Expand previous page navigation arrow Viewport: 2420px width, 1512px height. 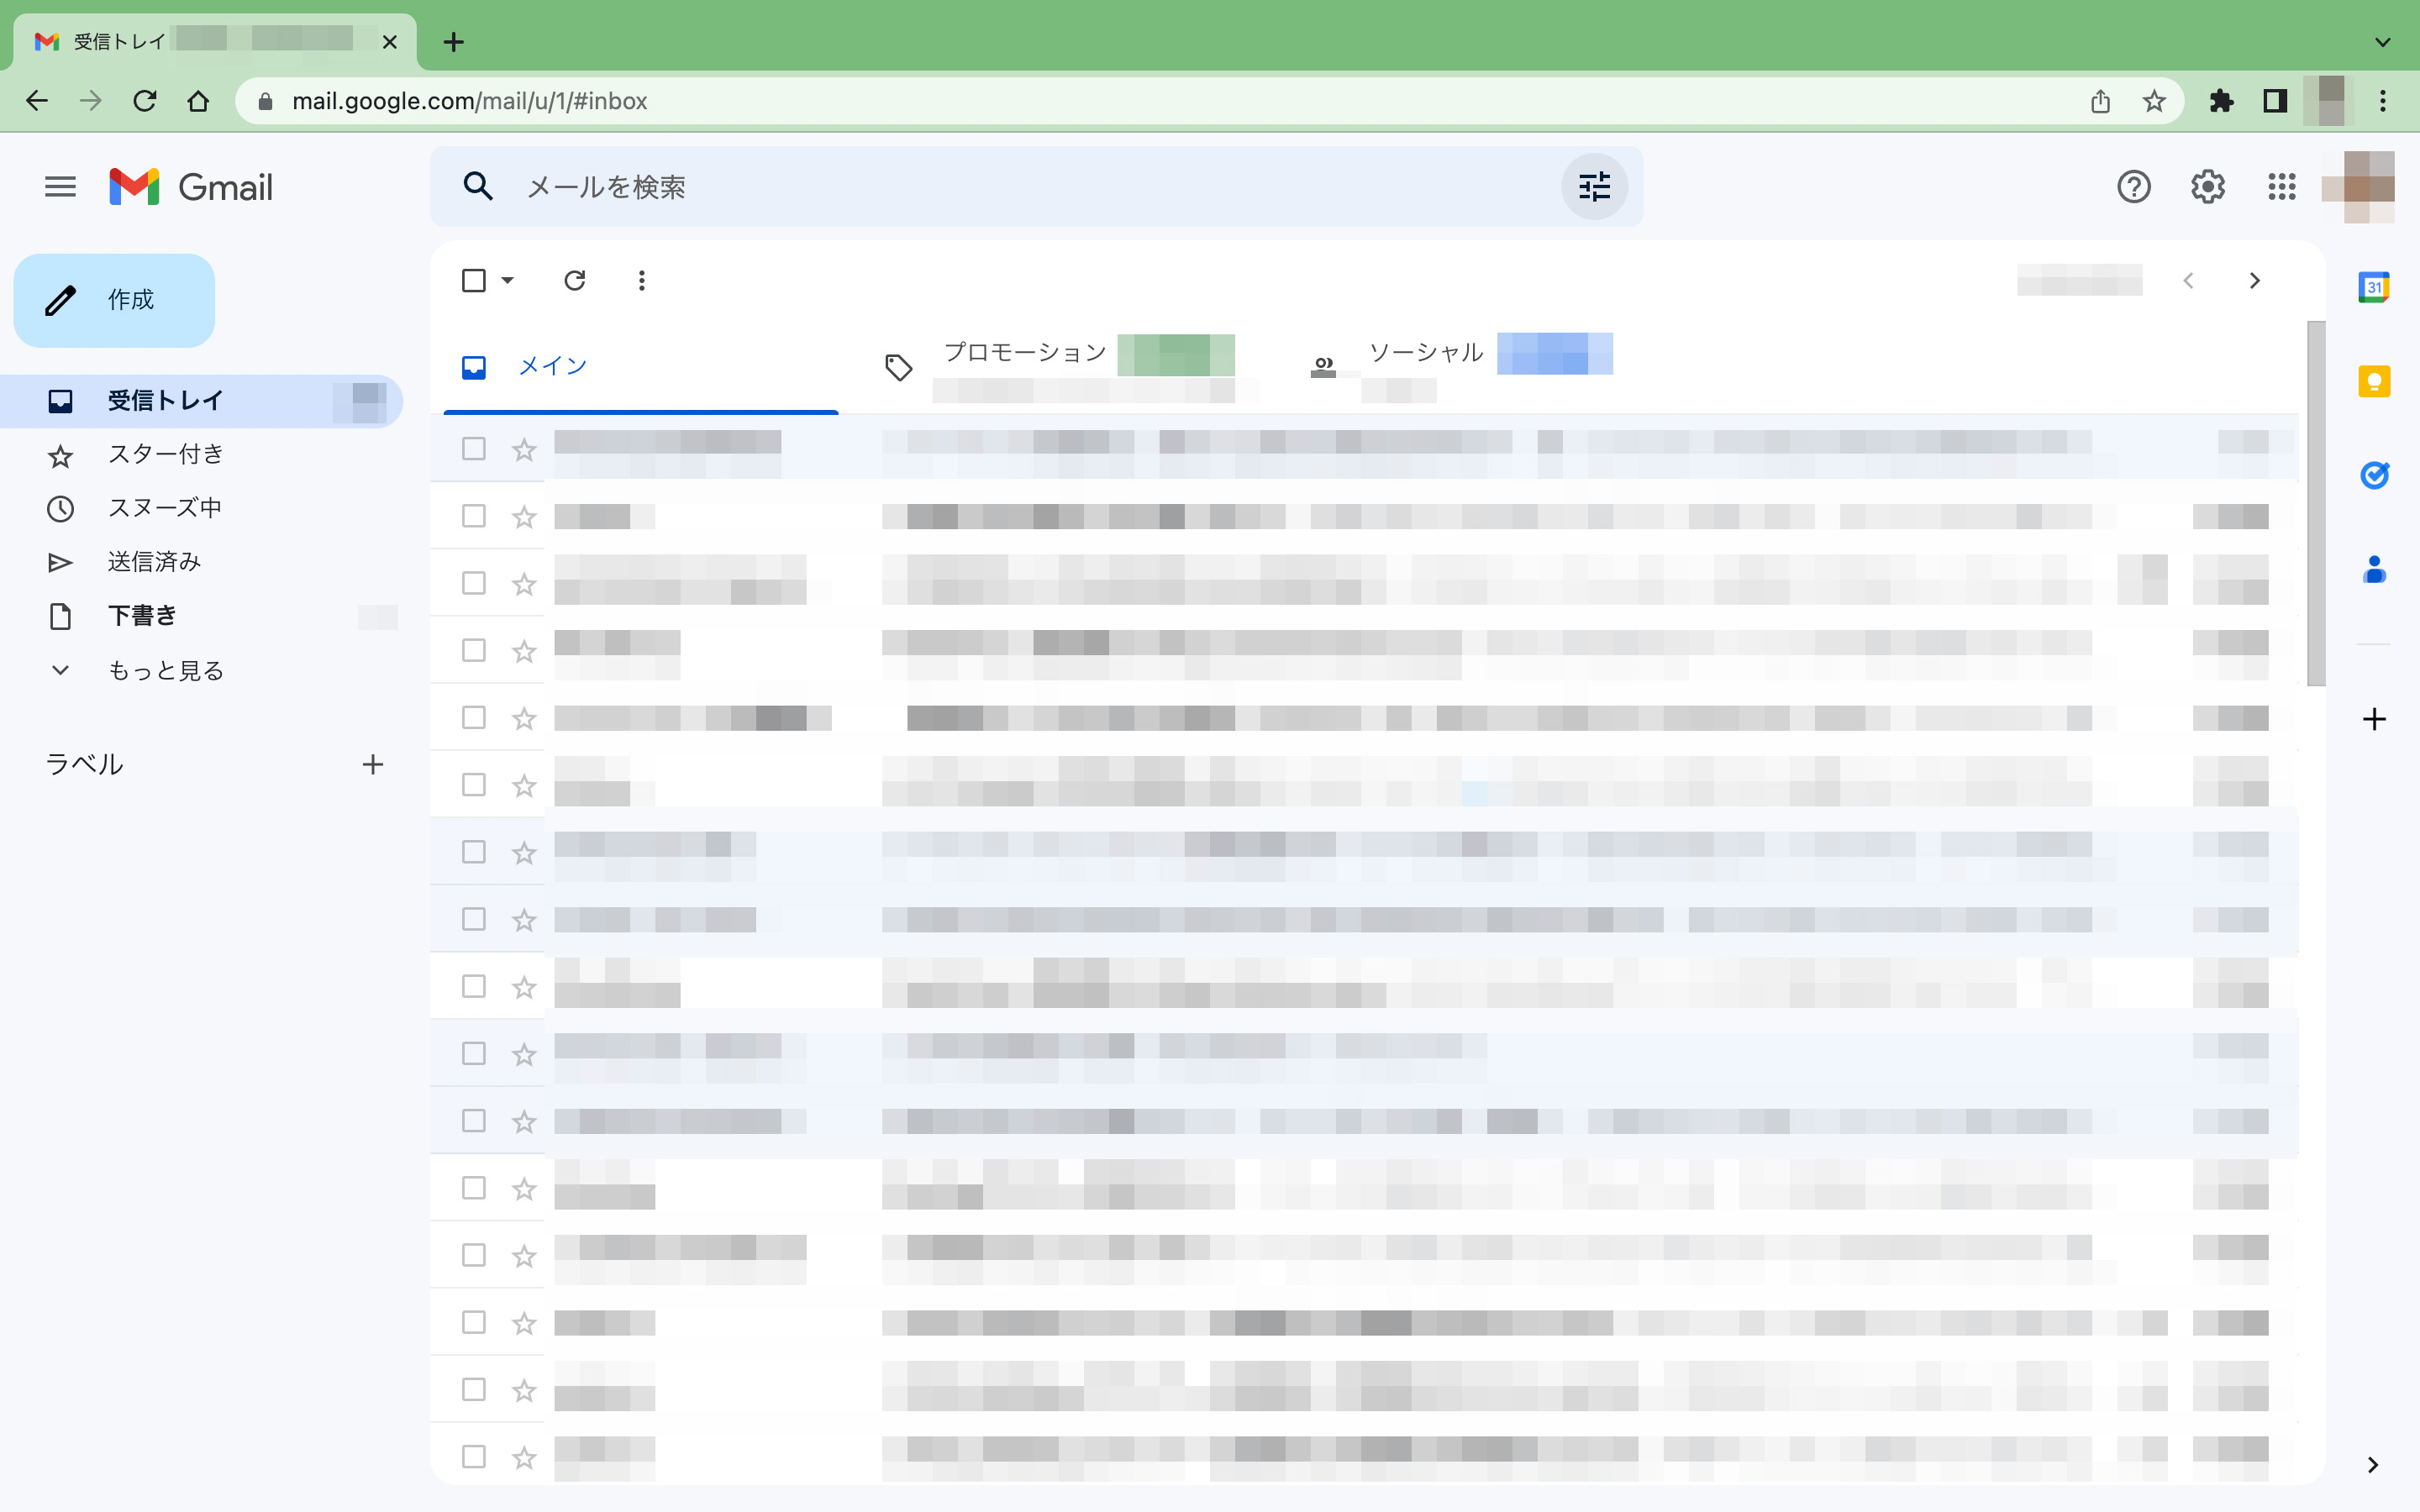[x=2188, y=281]
